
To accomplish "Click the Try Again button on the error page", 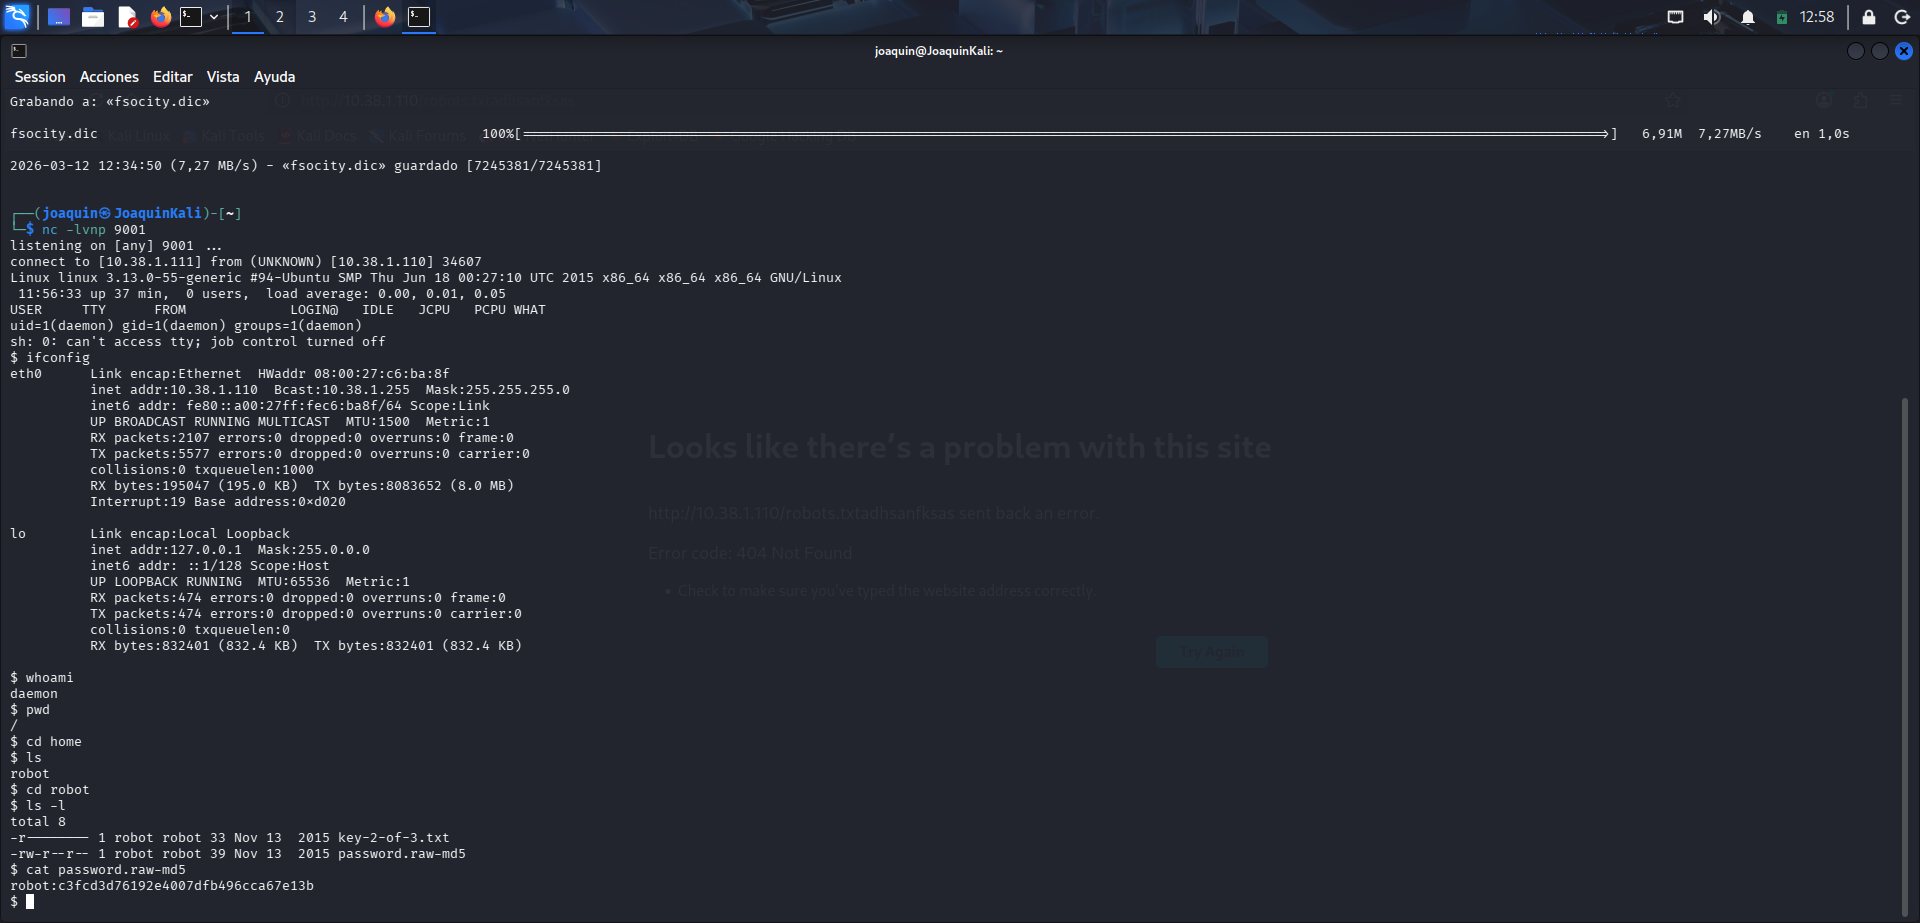I will pos(1211,651).
